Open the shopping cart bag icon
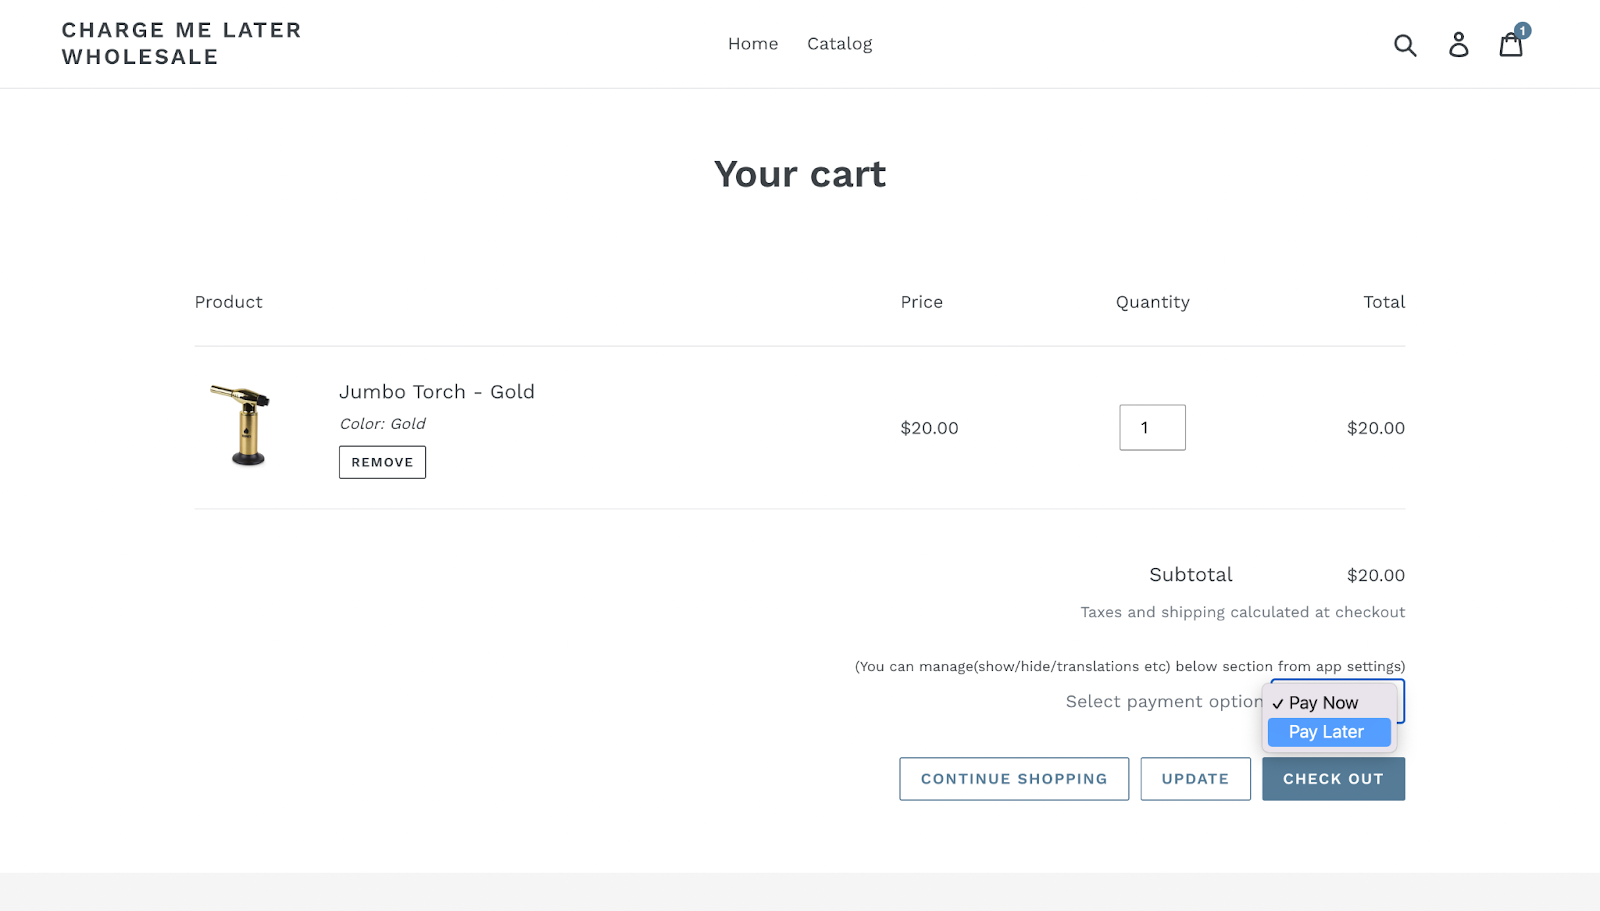Screen dimensions: 1600x911 (1510, 46)
